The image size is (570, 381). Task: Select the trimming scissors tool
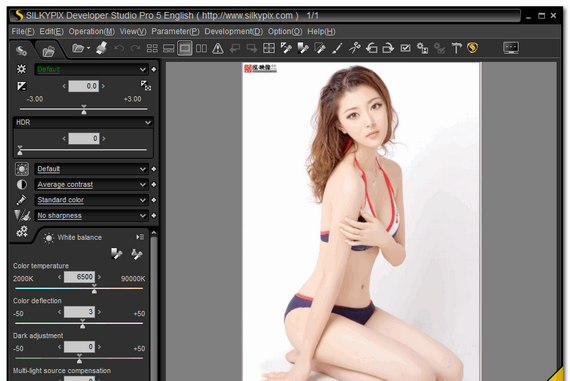coord(354,48)
